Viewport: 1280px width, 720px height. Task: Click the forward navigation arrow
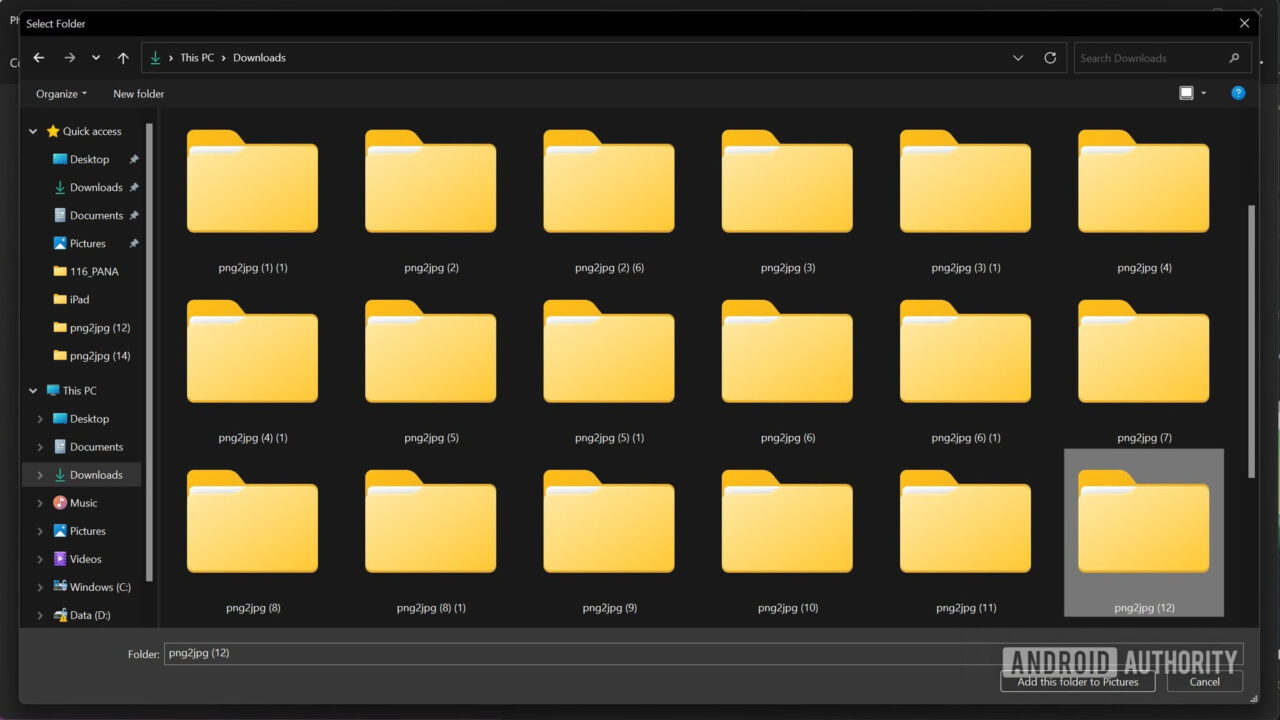pyautogui.click(x=69, y=57)
